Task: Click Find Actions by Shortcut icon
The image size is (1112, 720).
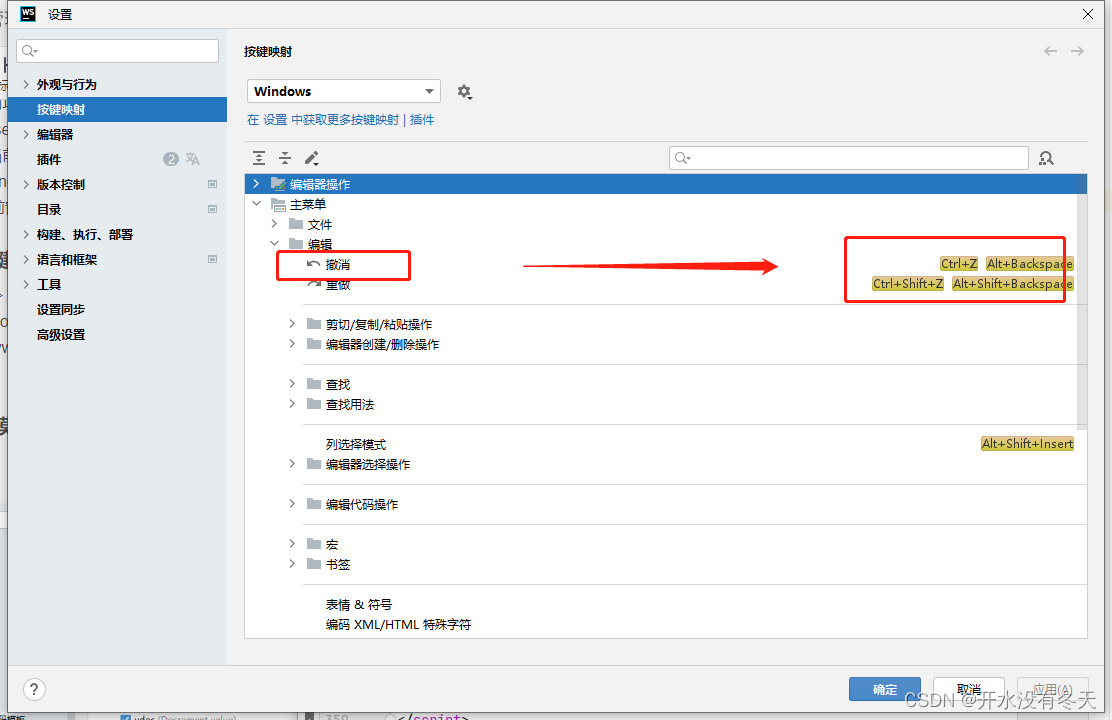Action: coord(1046,158)
